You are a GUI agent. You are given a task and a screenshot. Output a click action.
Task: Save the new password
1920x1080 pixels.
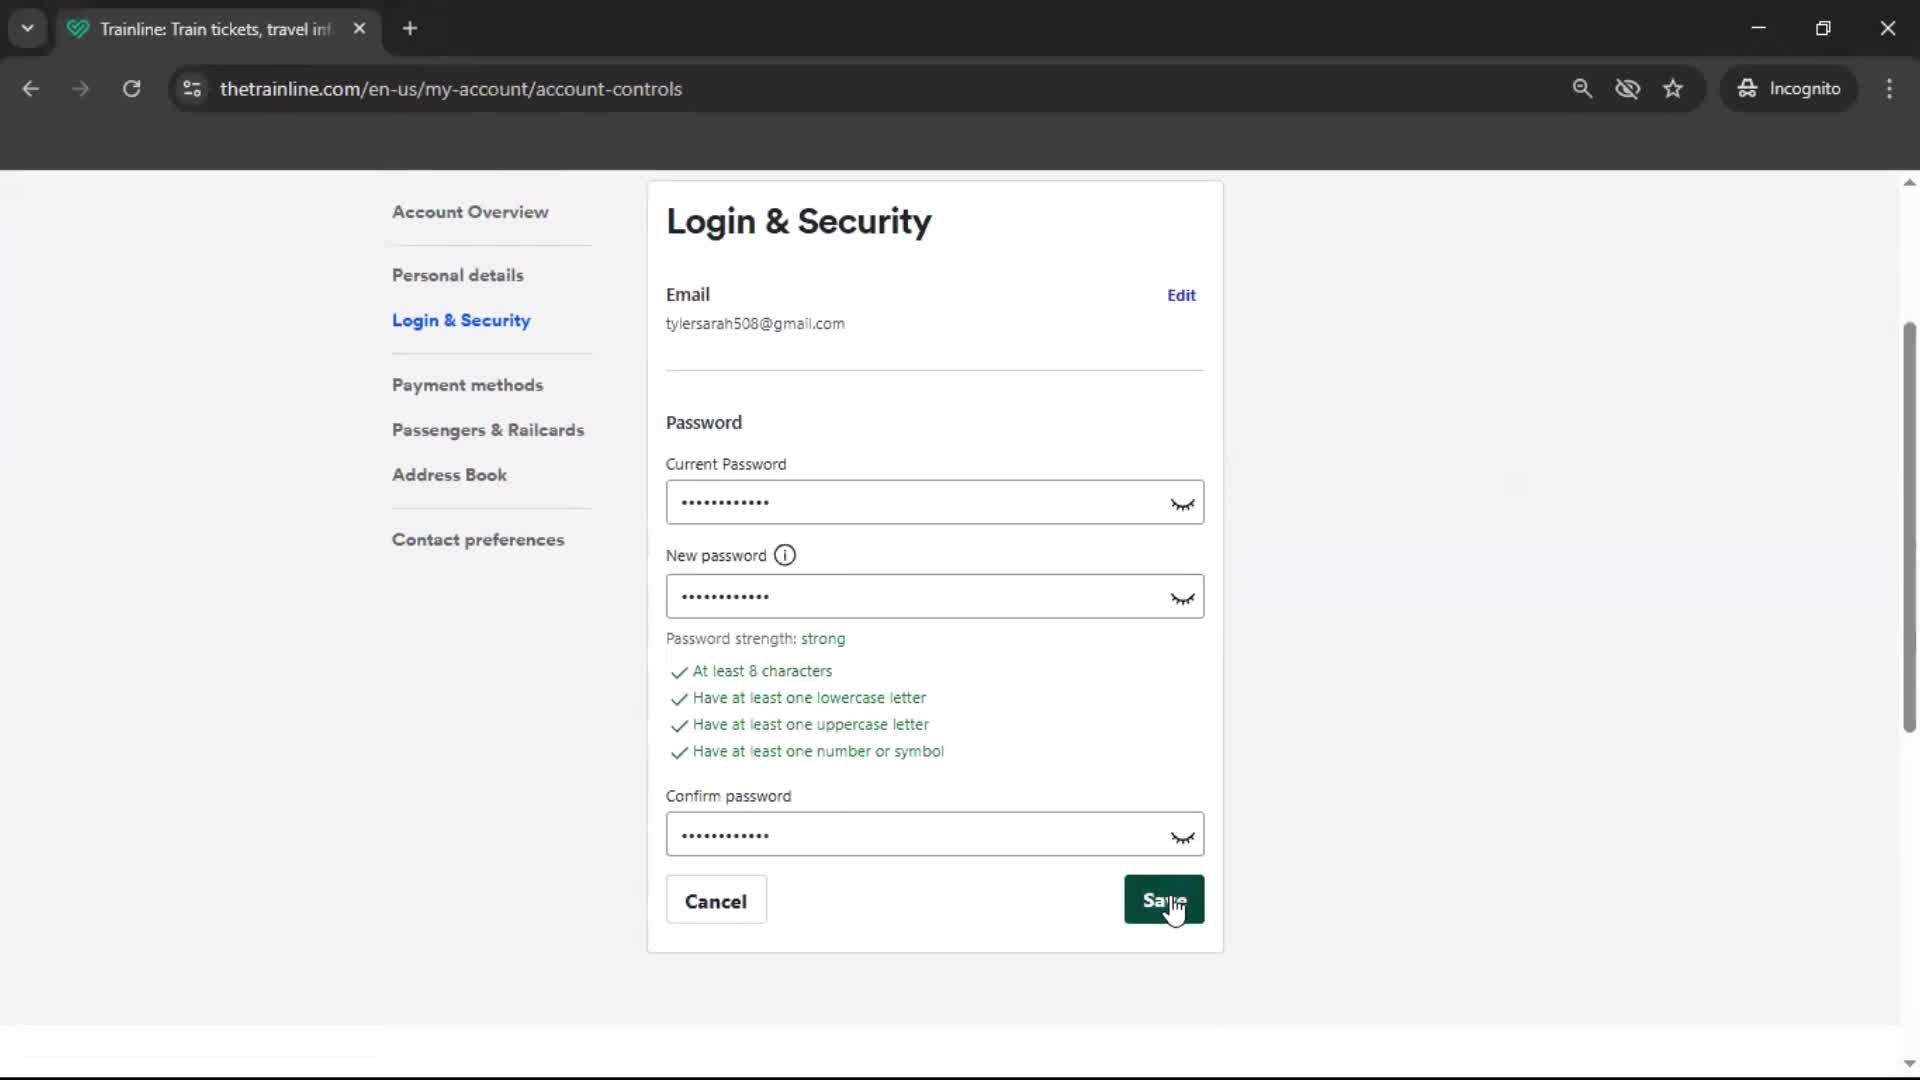click(x=1164, y=899)
